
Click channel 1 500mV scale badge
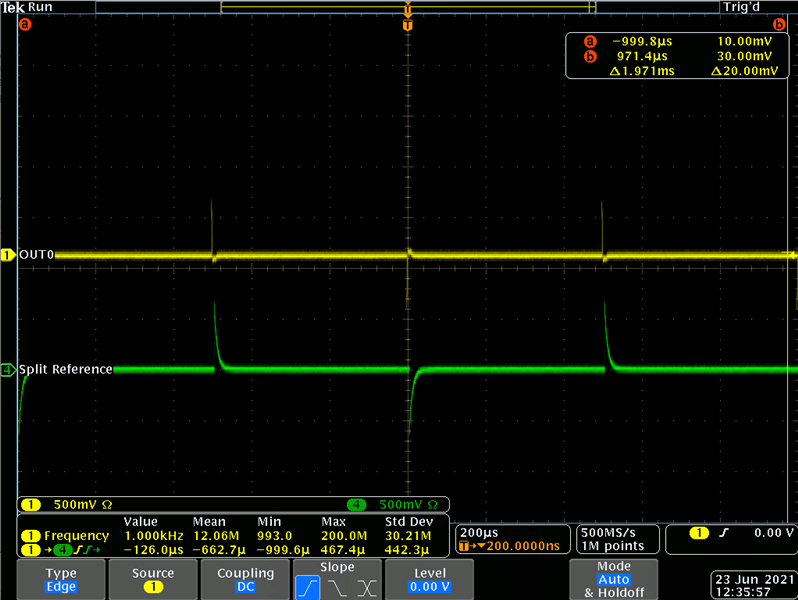[31, 504]
